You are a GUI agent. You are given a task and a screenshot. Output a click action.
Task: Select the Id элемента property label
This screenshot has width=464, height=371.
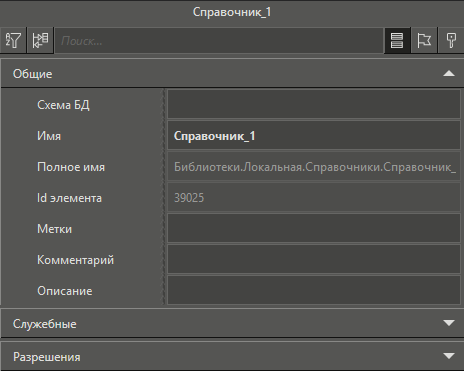pyautogui.click(x=69, y=198)
